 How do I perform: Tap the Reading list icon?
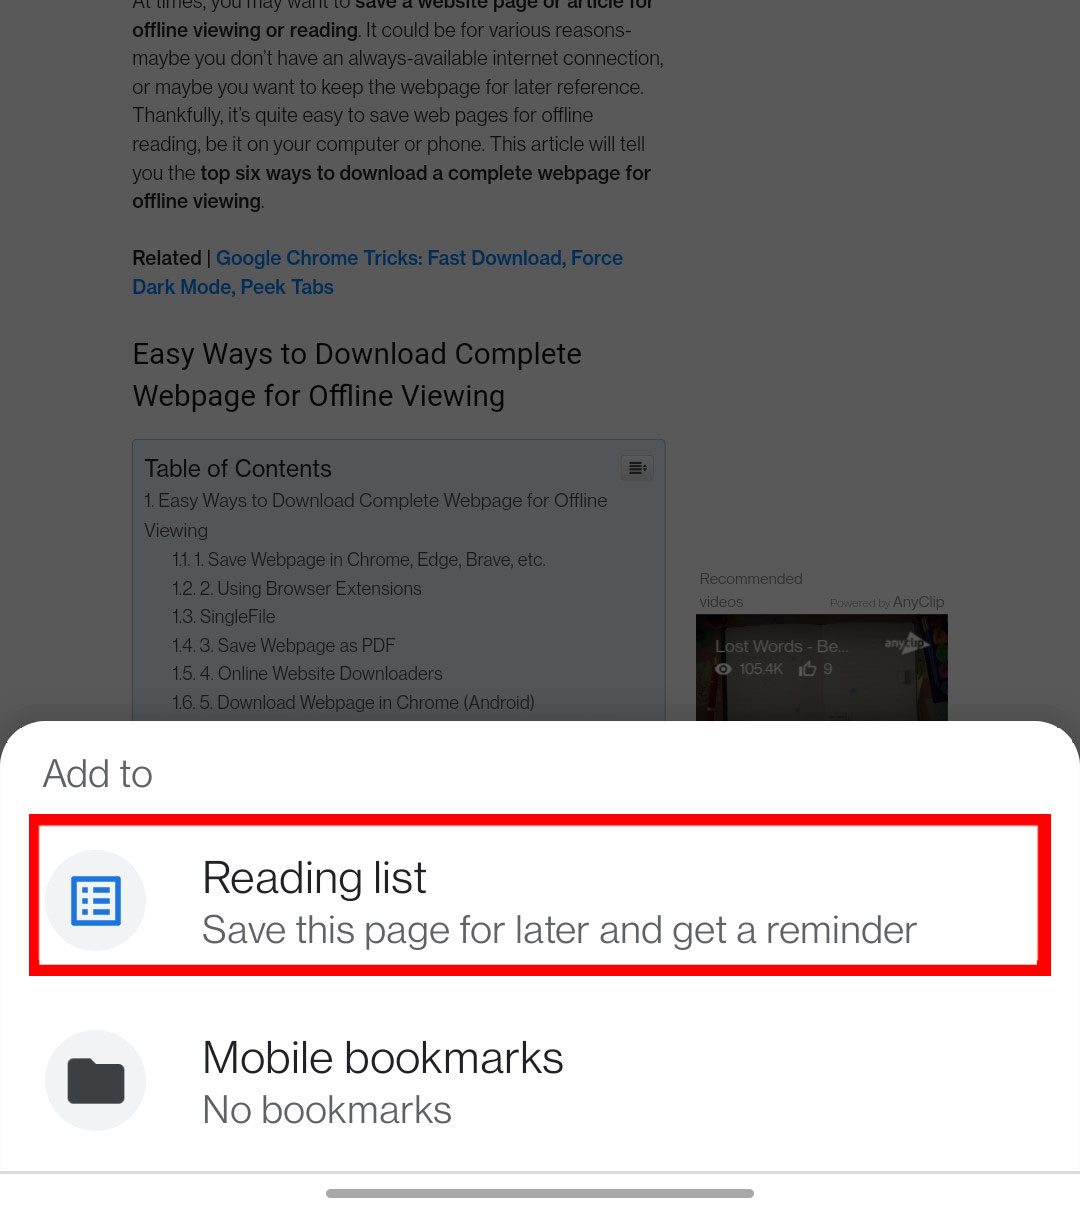click(x=96, y=900)
